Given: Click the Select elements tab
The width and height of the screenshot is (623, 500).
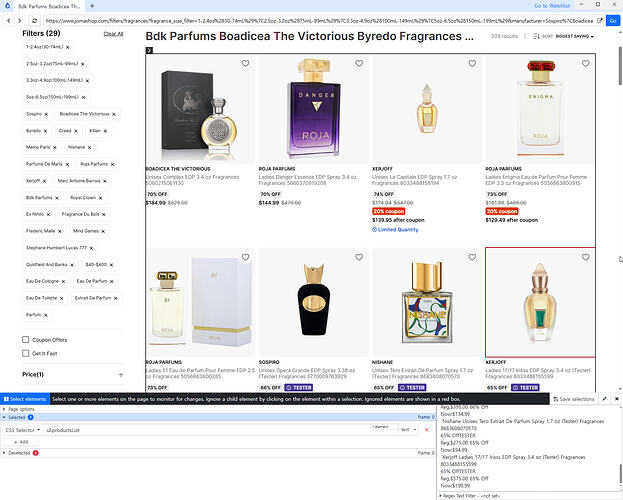Looking at the screenshot, I should [25, 399].
